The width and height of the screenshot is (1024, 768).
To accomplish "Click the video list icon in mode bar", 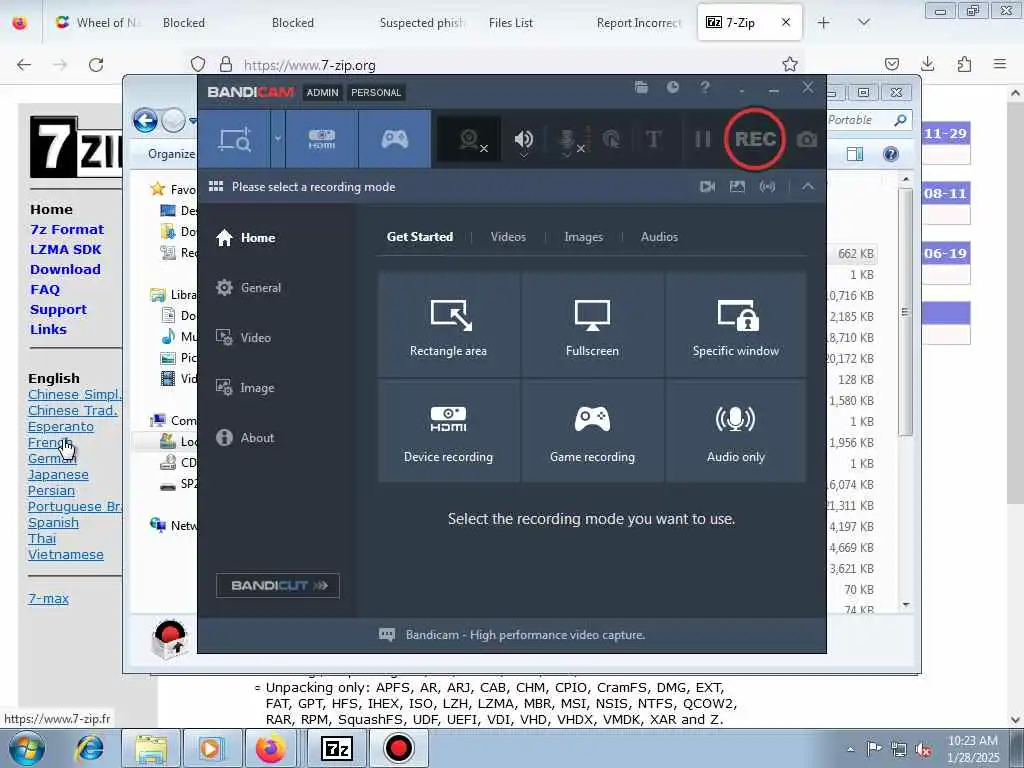I will click(x=707, y=187).
